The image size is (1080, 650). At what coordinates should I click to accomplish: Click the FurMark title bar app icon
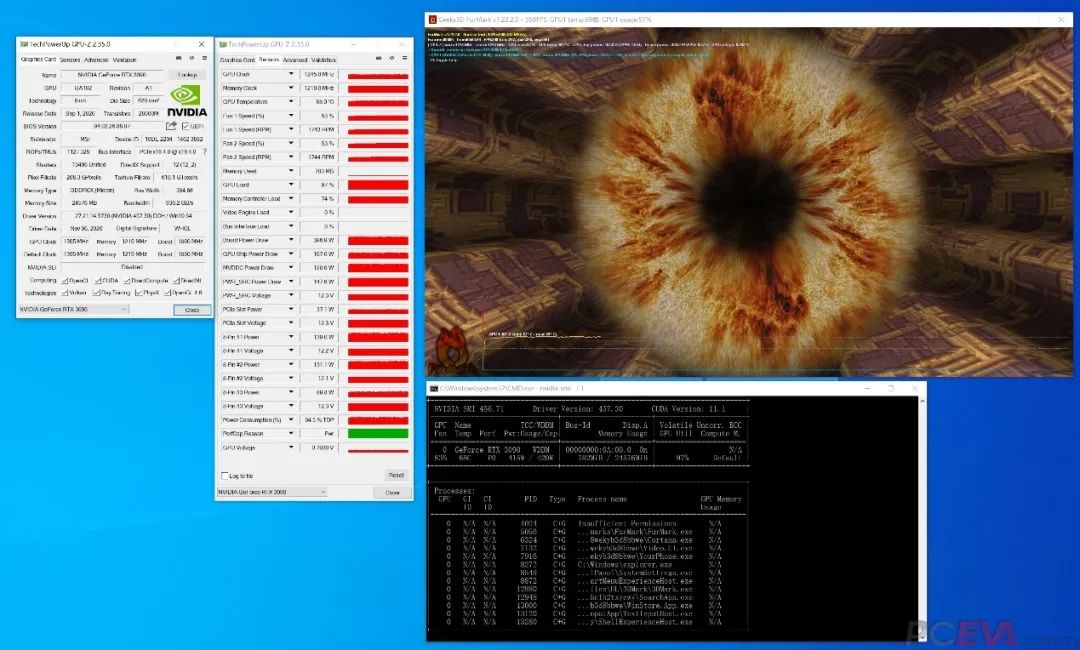(433, 19)
